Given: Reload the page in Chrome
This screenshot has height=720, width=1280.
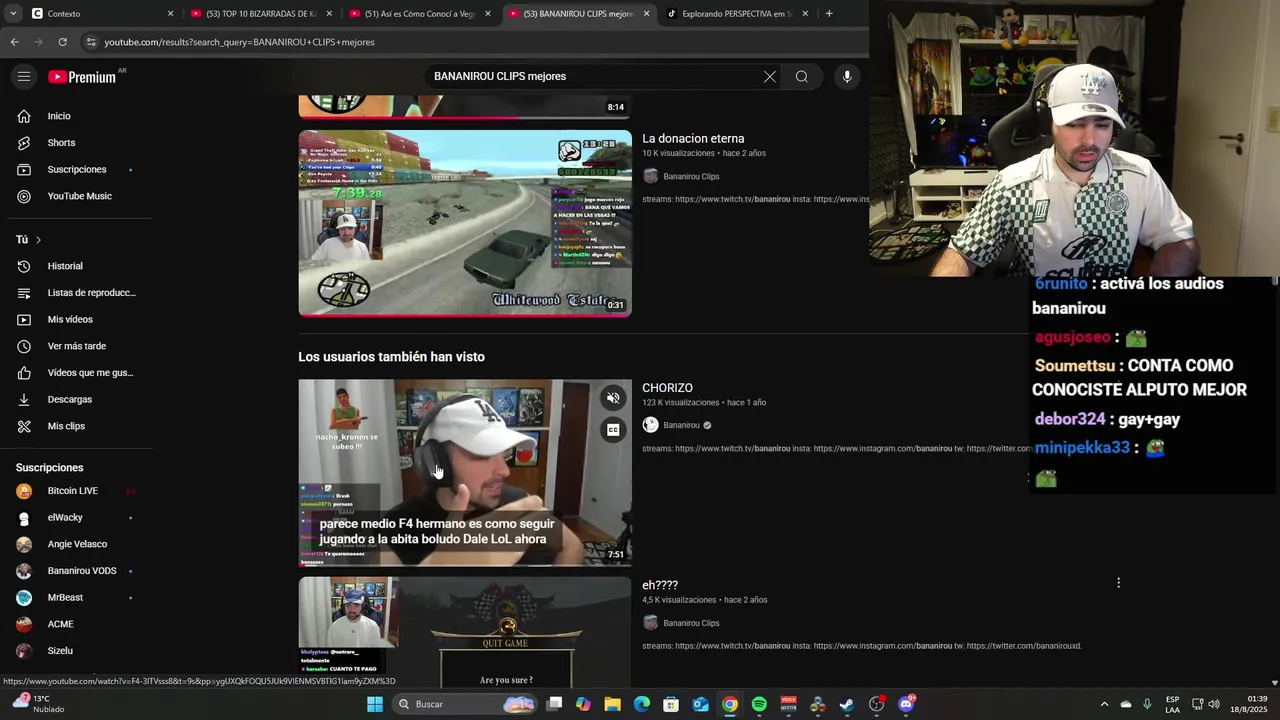Looking at the screenshot, I should point(62,42).
